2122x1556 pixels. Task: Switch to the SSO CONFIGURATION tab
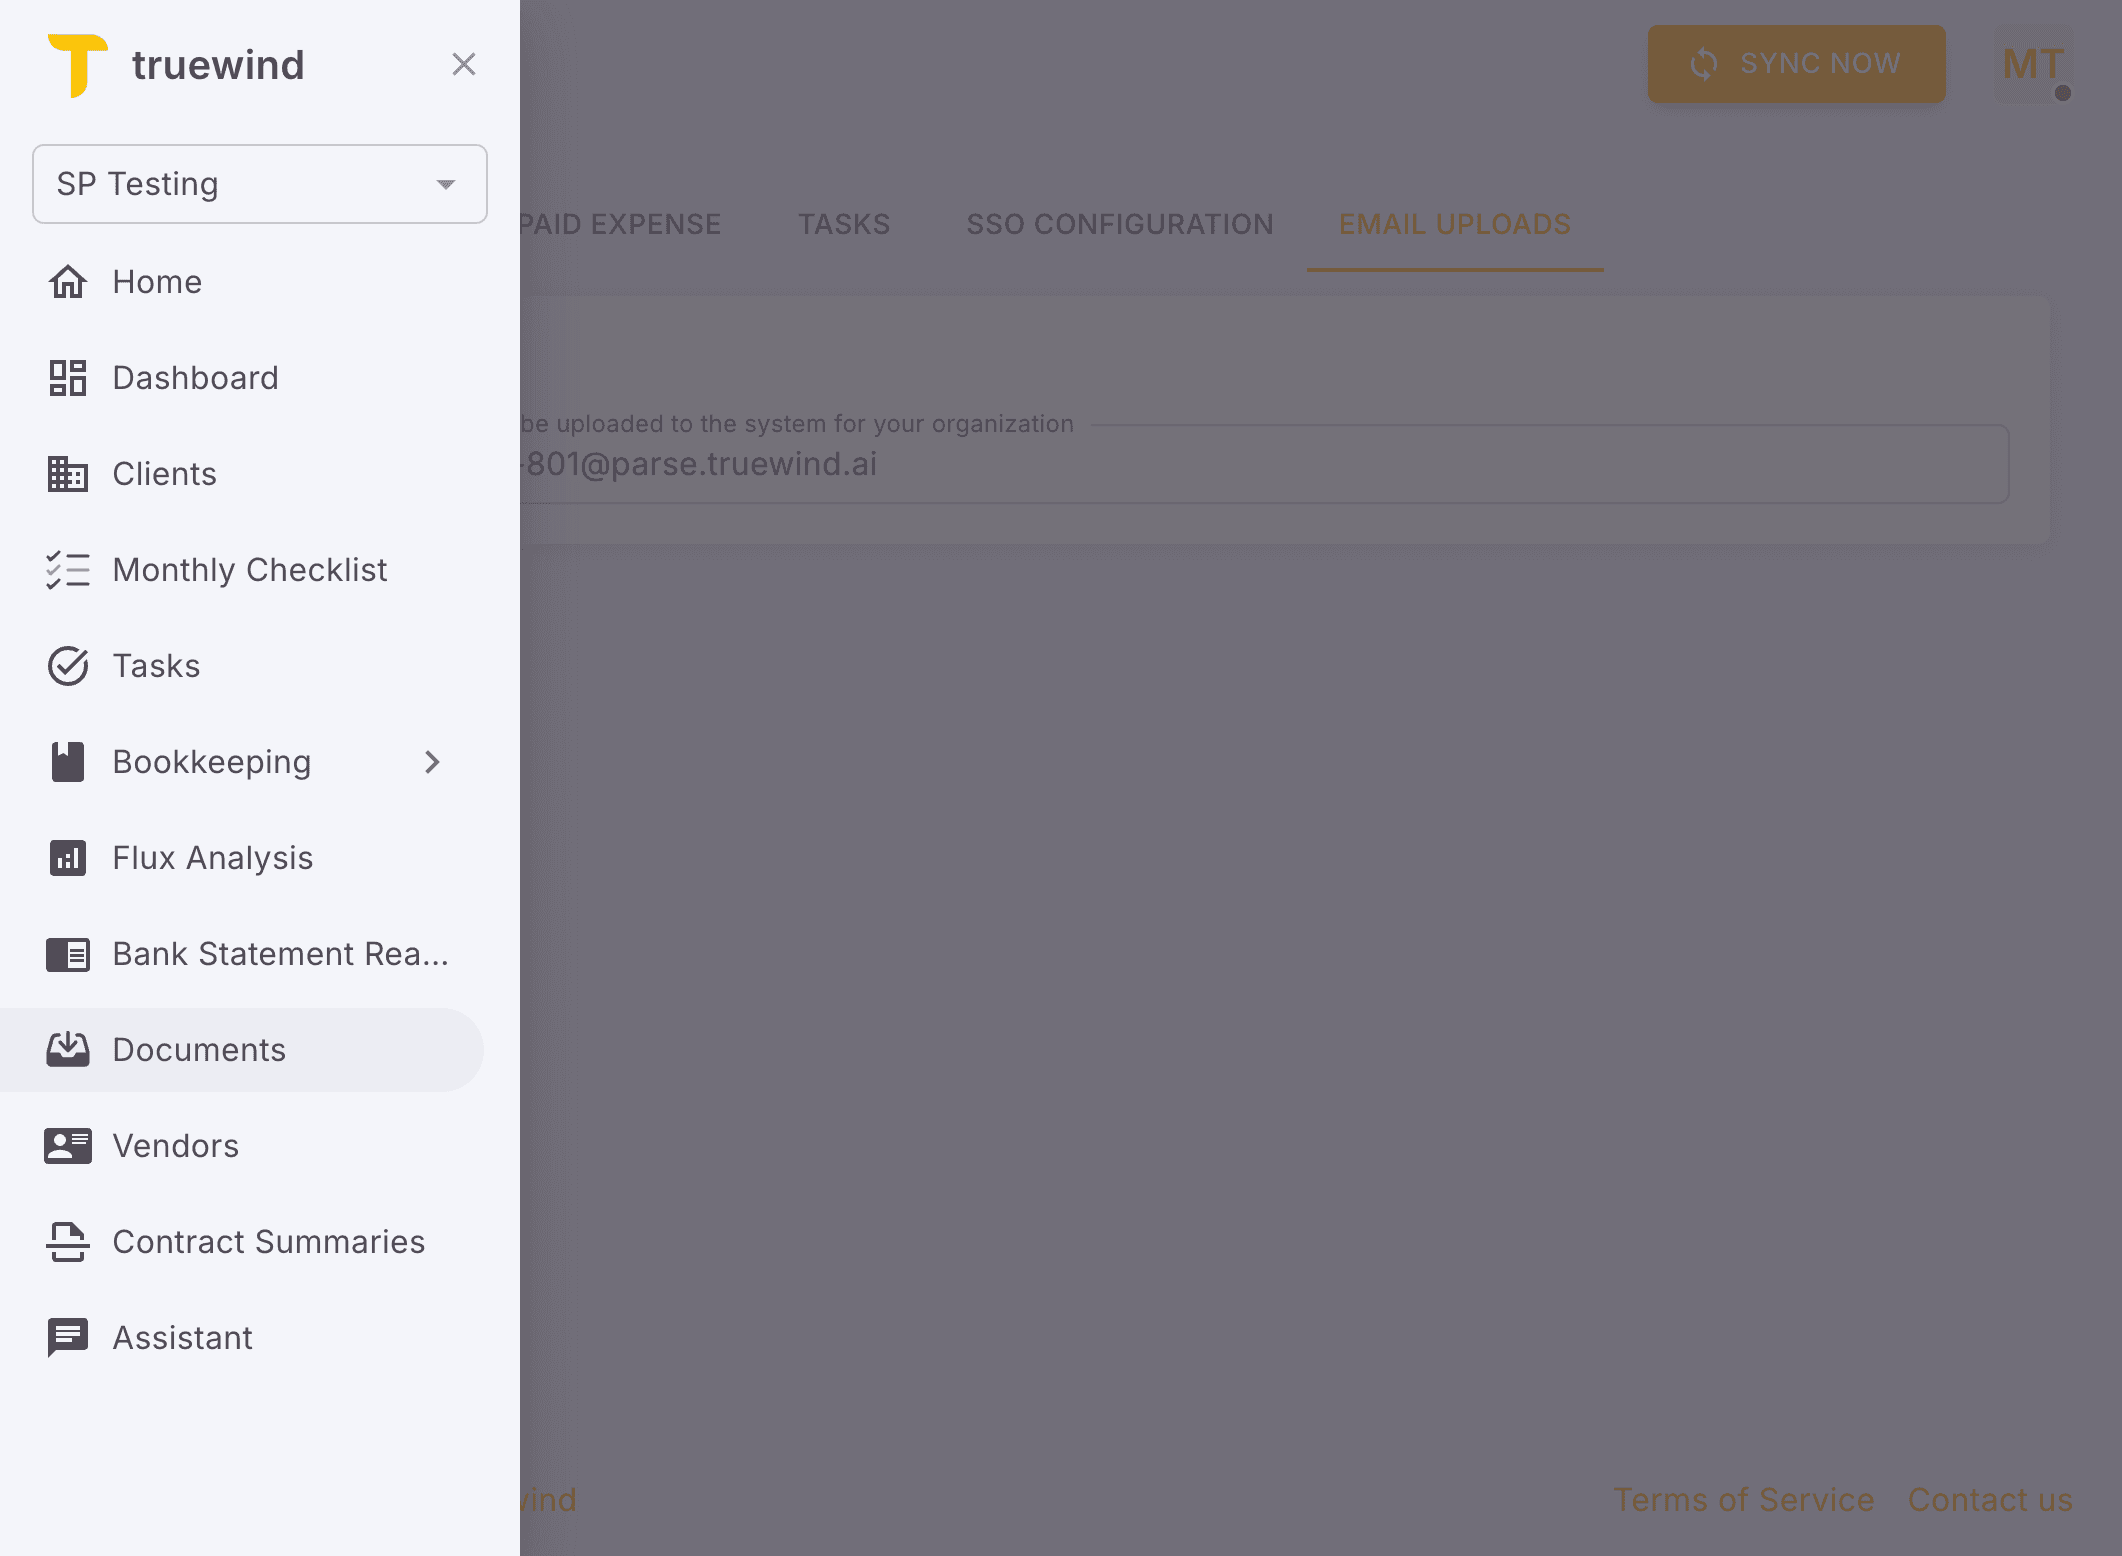point(1119,224)
